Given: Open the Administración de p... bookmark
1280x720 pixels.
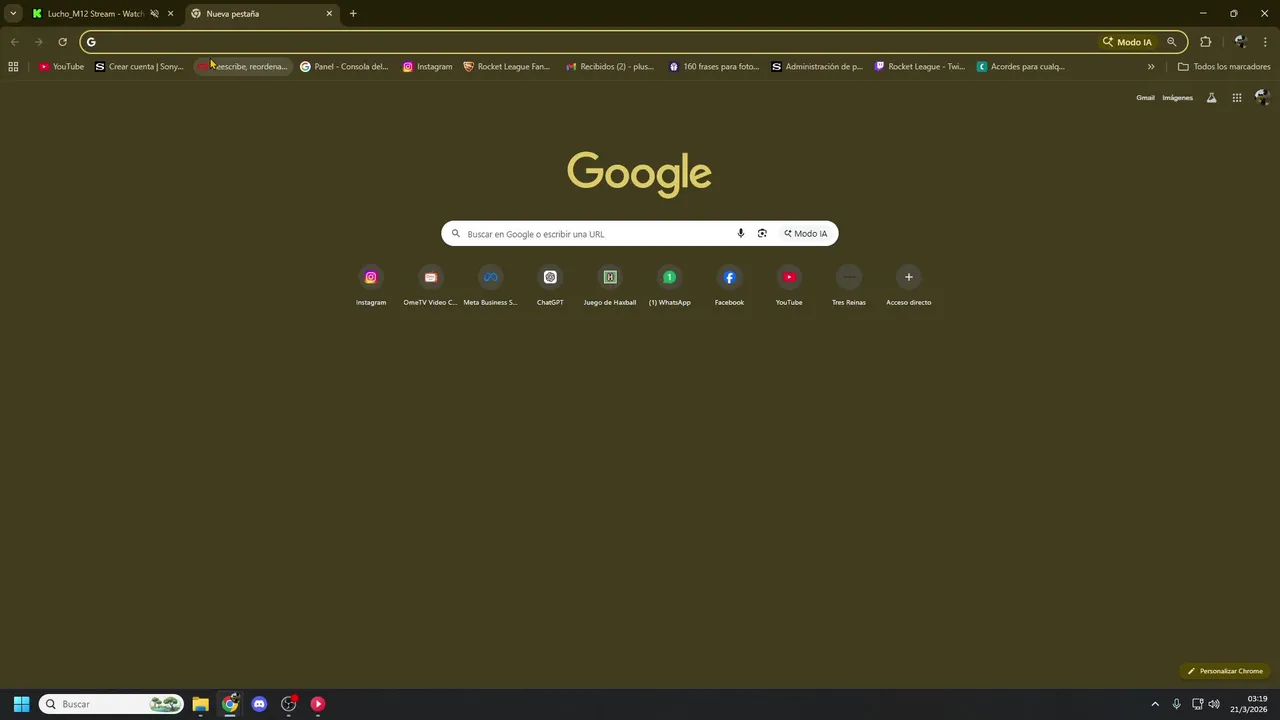Looking at the screenshot, I should coord(817,66).
